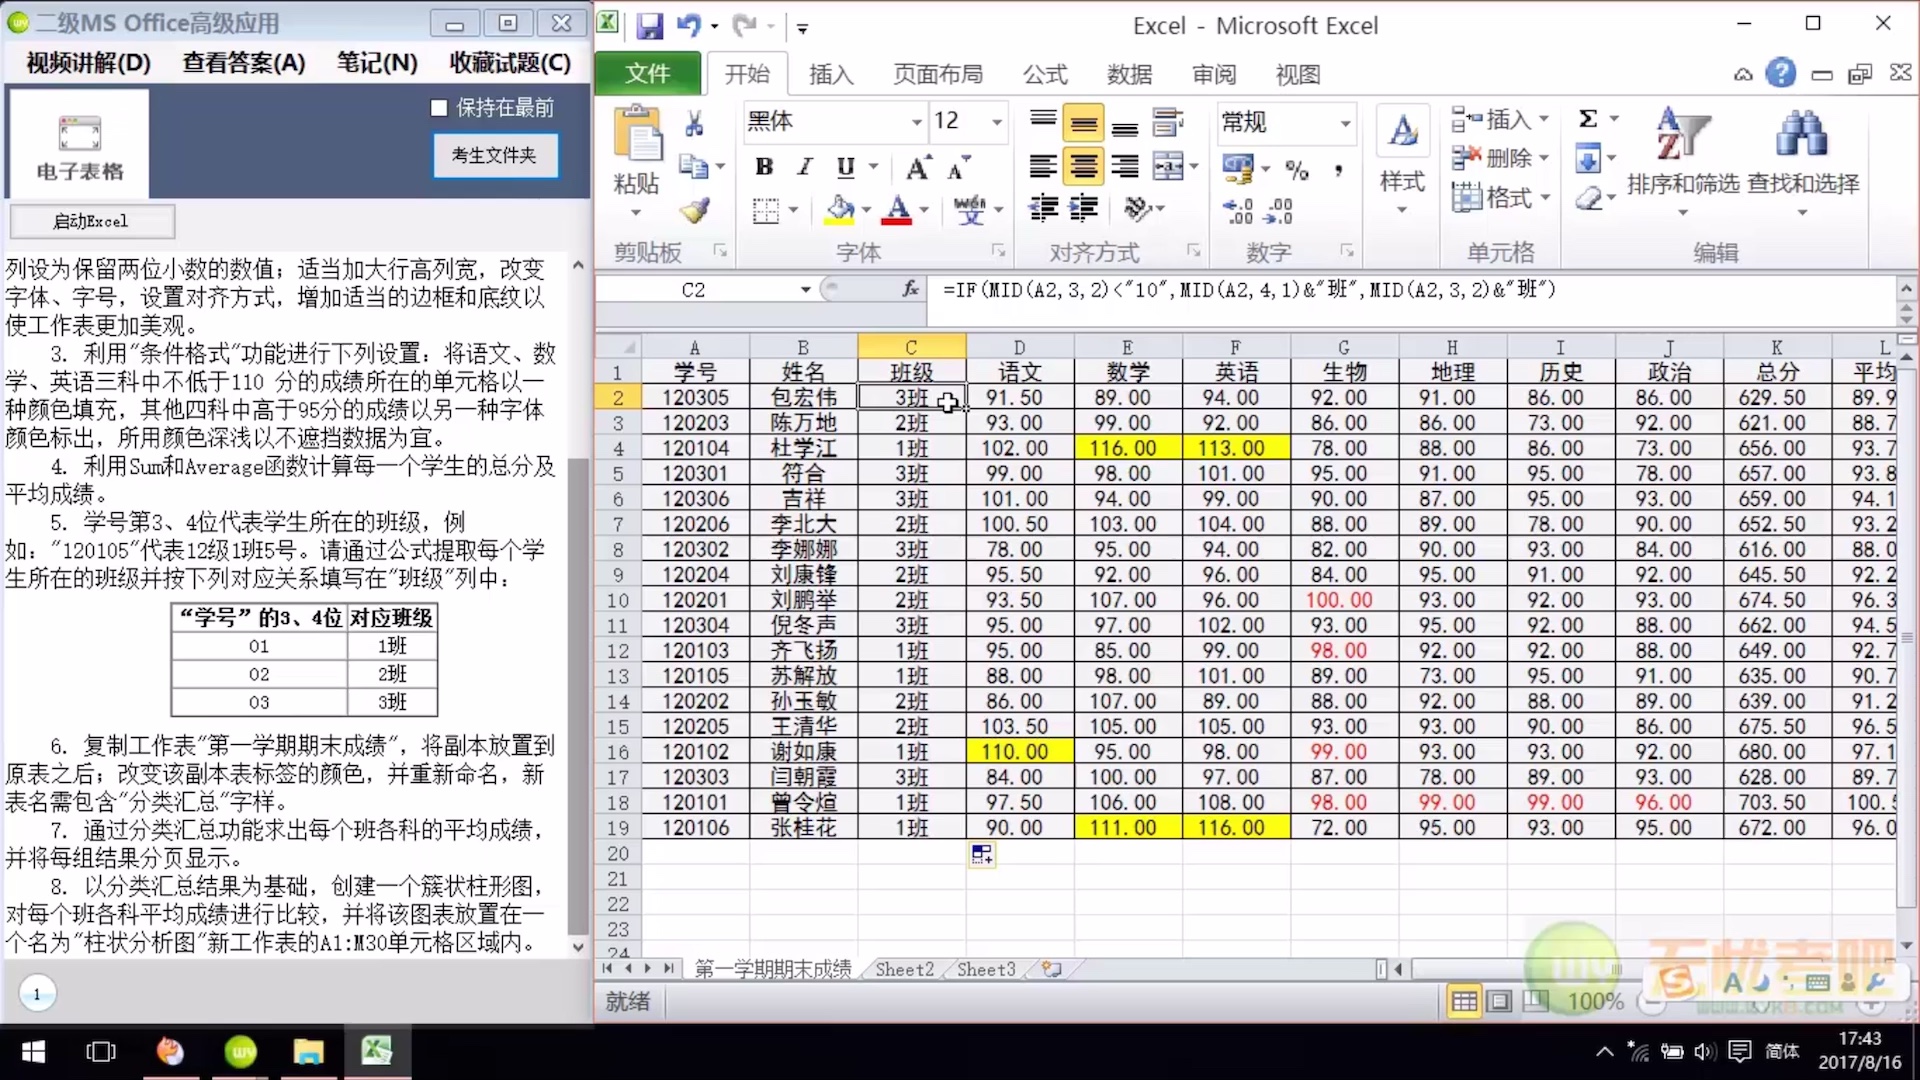Click the 考生文件夹 button

pos(494,155)
